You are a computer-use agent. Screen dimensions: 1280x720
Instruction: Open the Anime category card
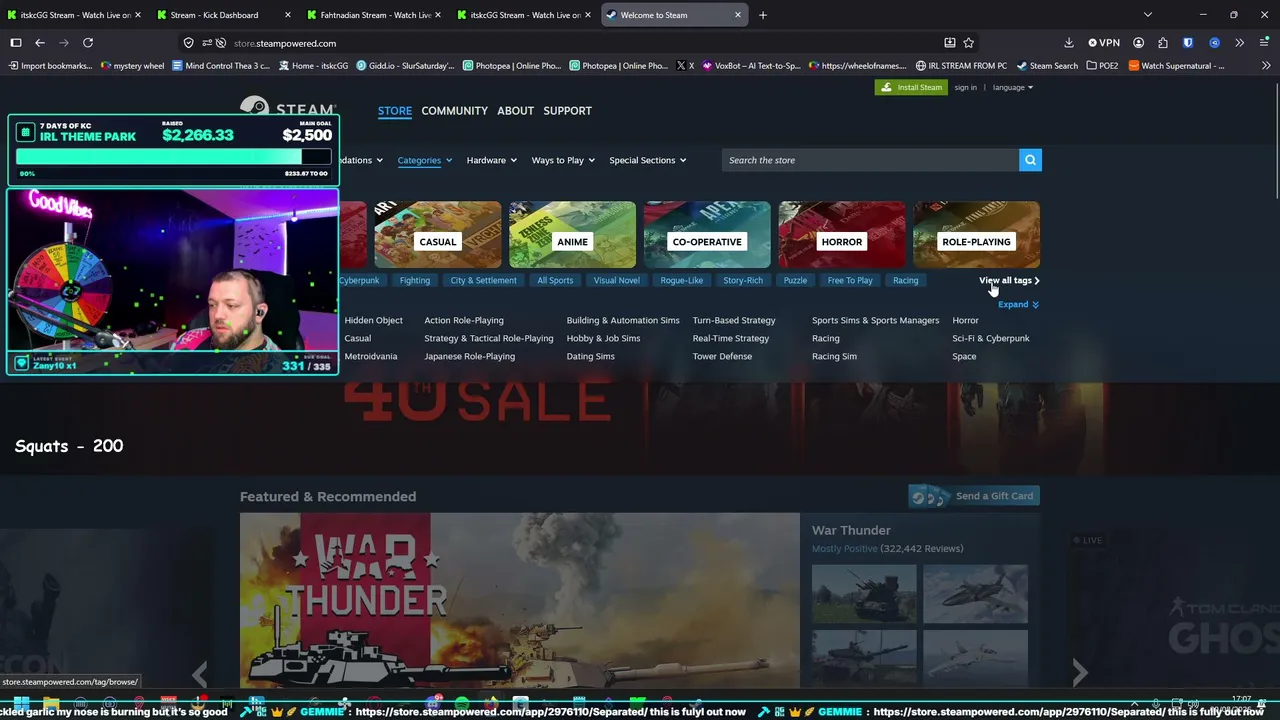(x=572, y=235)
